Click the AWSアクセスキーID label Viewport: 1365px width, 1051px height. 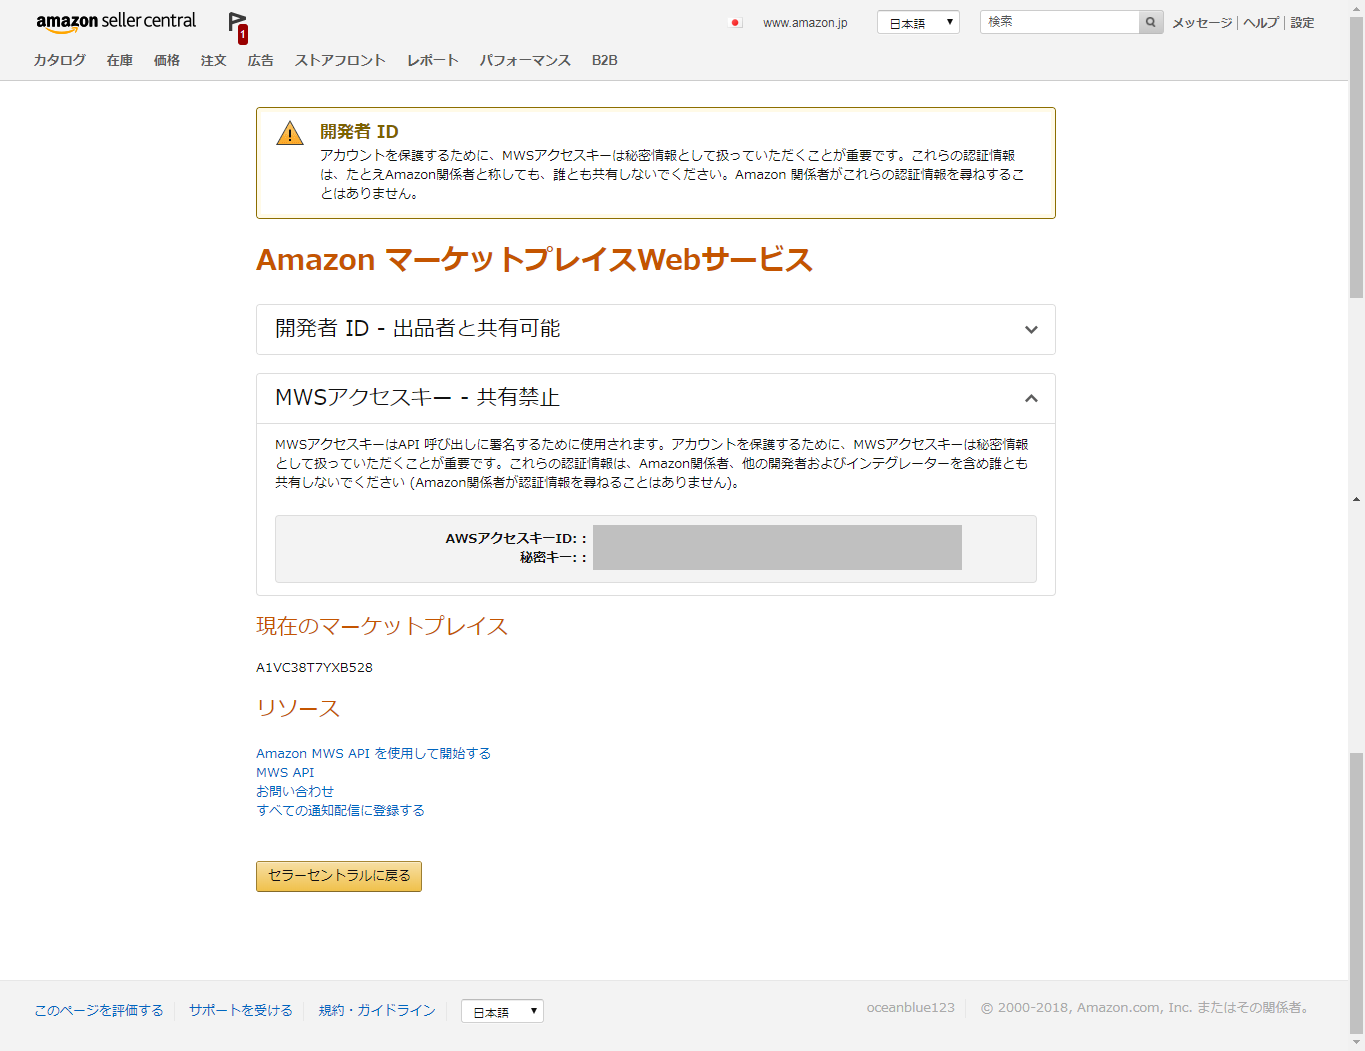(x=516, y=538)
